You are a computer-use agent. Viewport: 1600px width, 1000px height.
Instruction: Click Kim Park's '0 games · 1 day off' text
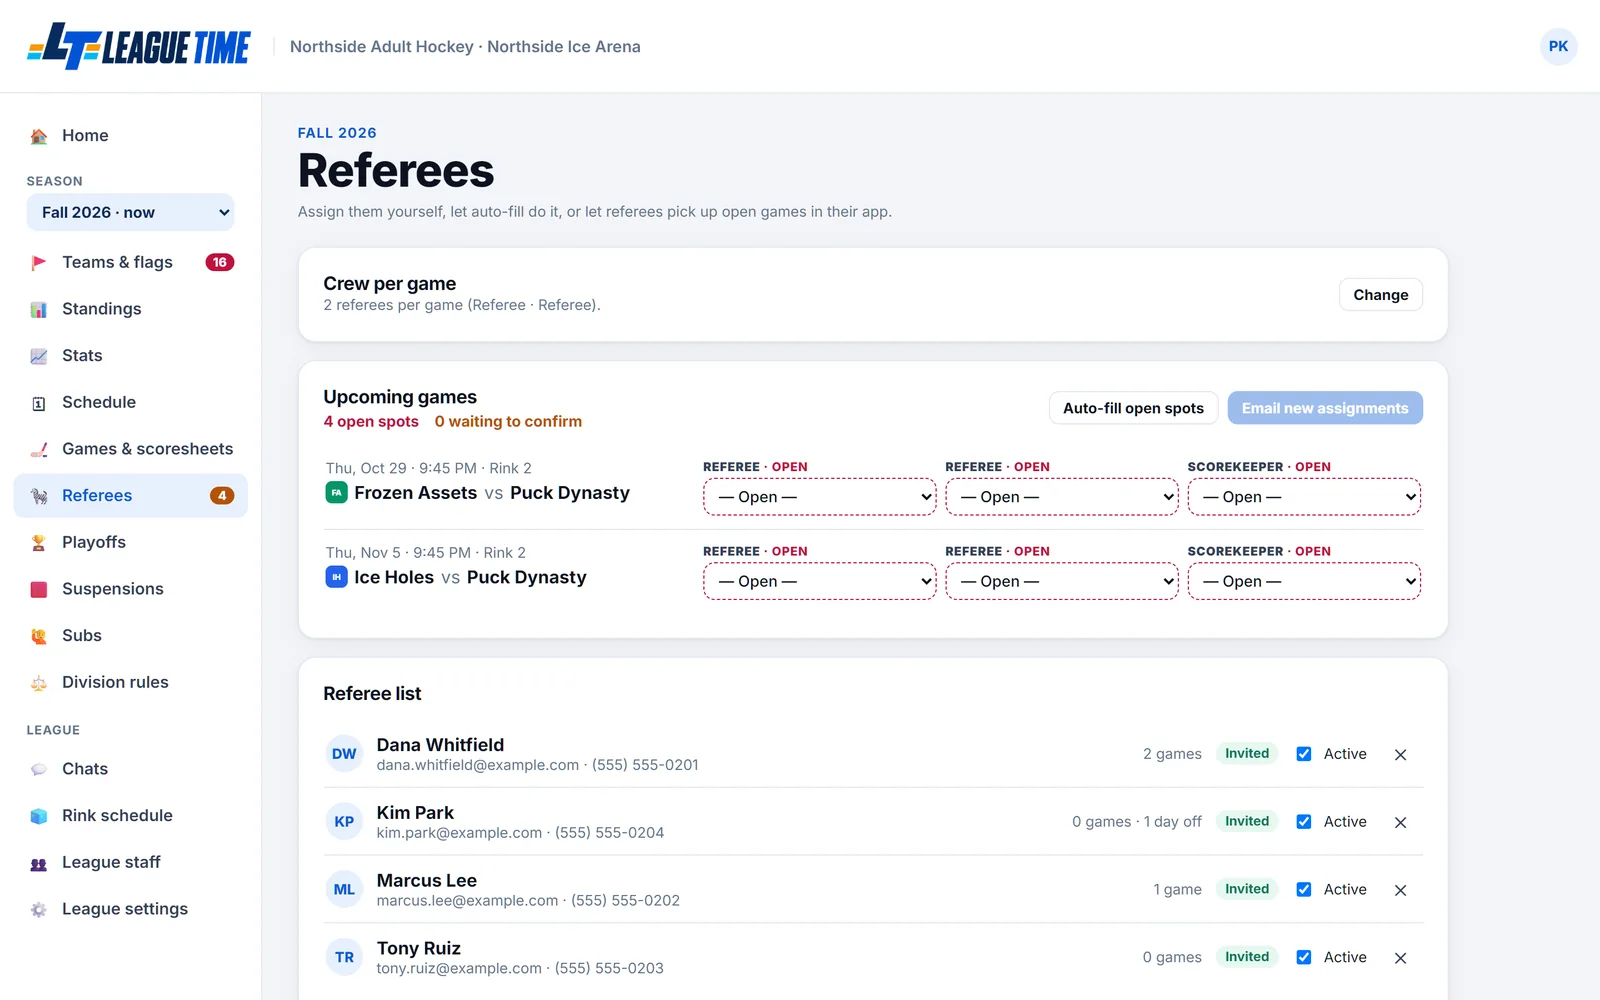coord(1137,822)
